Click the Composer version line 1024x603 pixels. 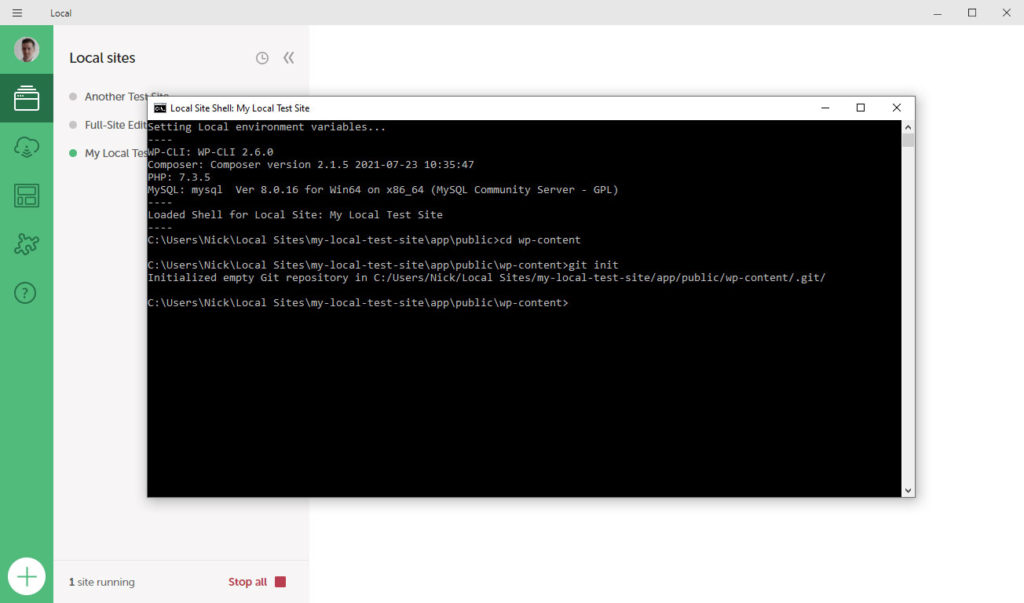pos(311,165)
